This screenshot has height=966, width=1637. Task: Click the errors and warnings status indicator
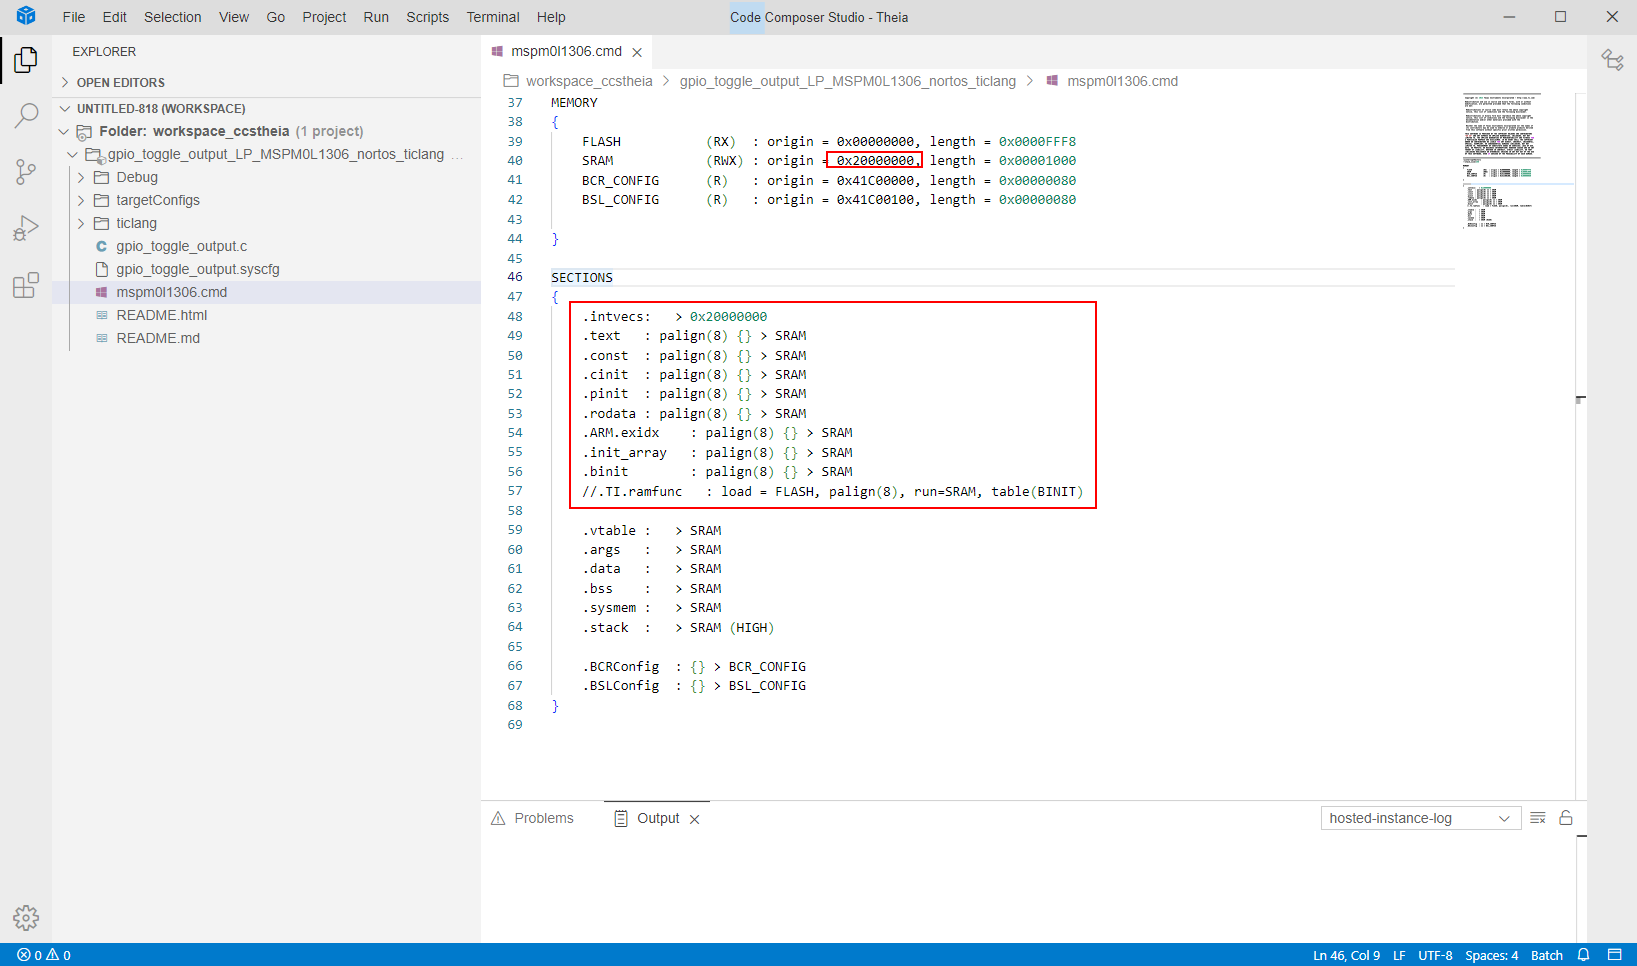click(x=44, y=955)
